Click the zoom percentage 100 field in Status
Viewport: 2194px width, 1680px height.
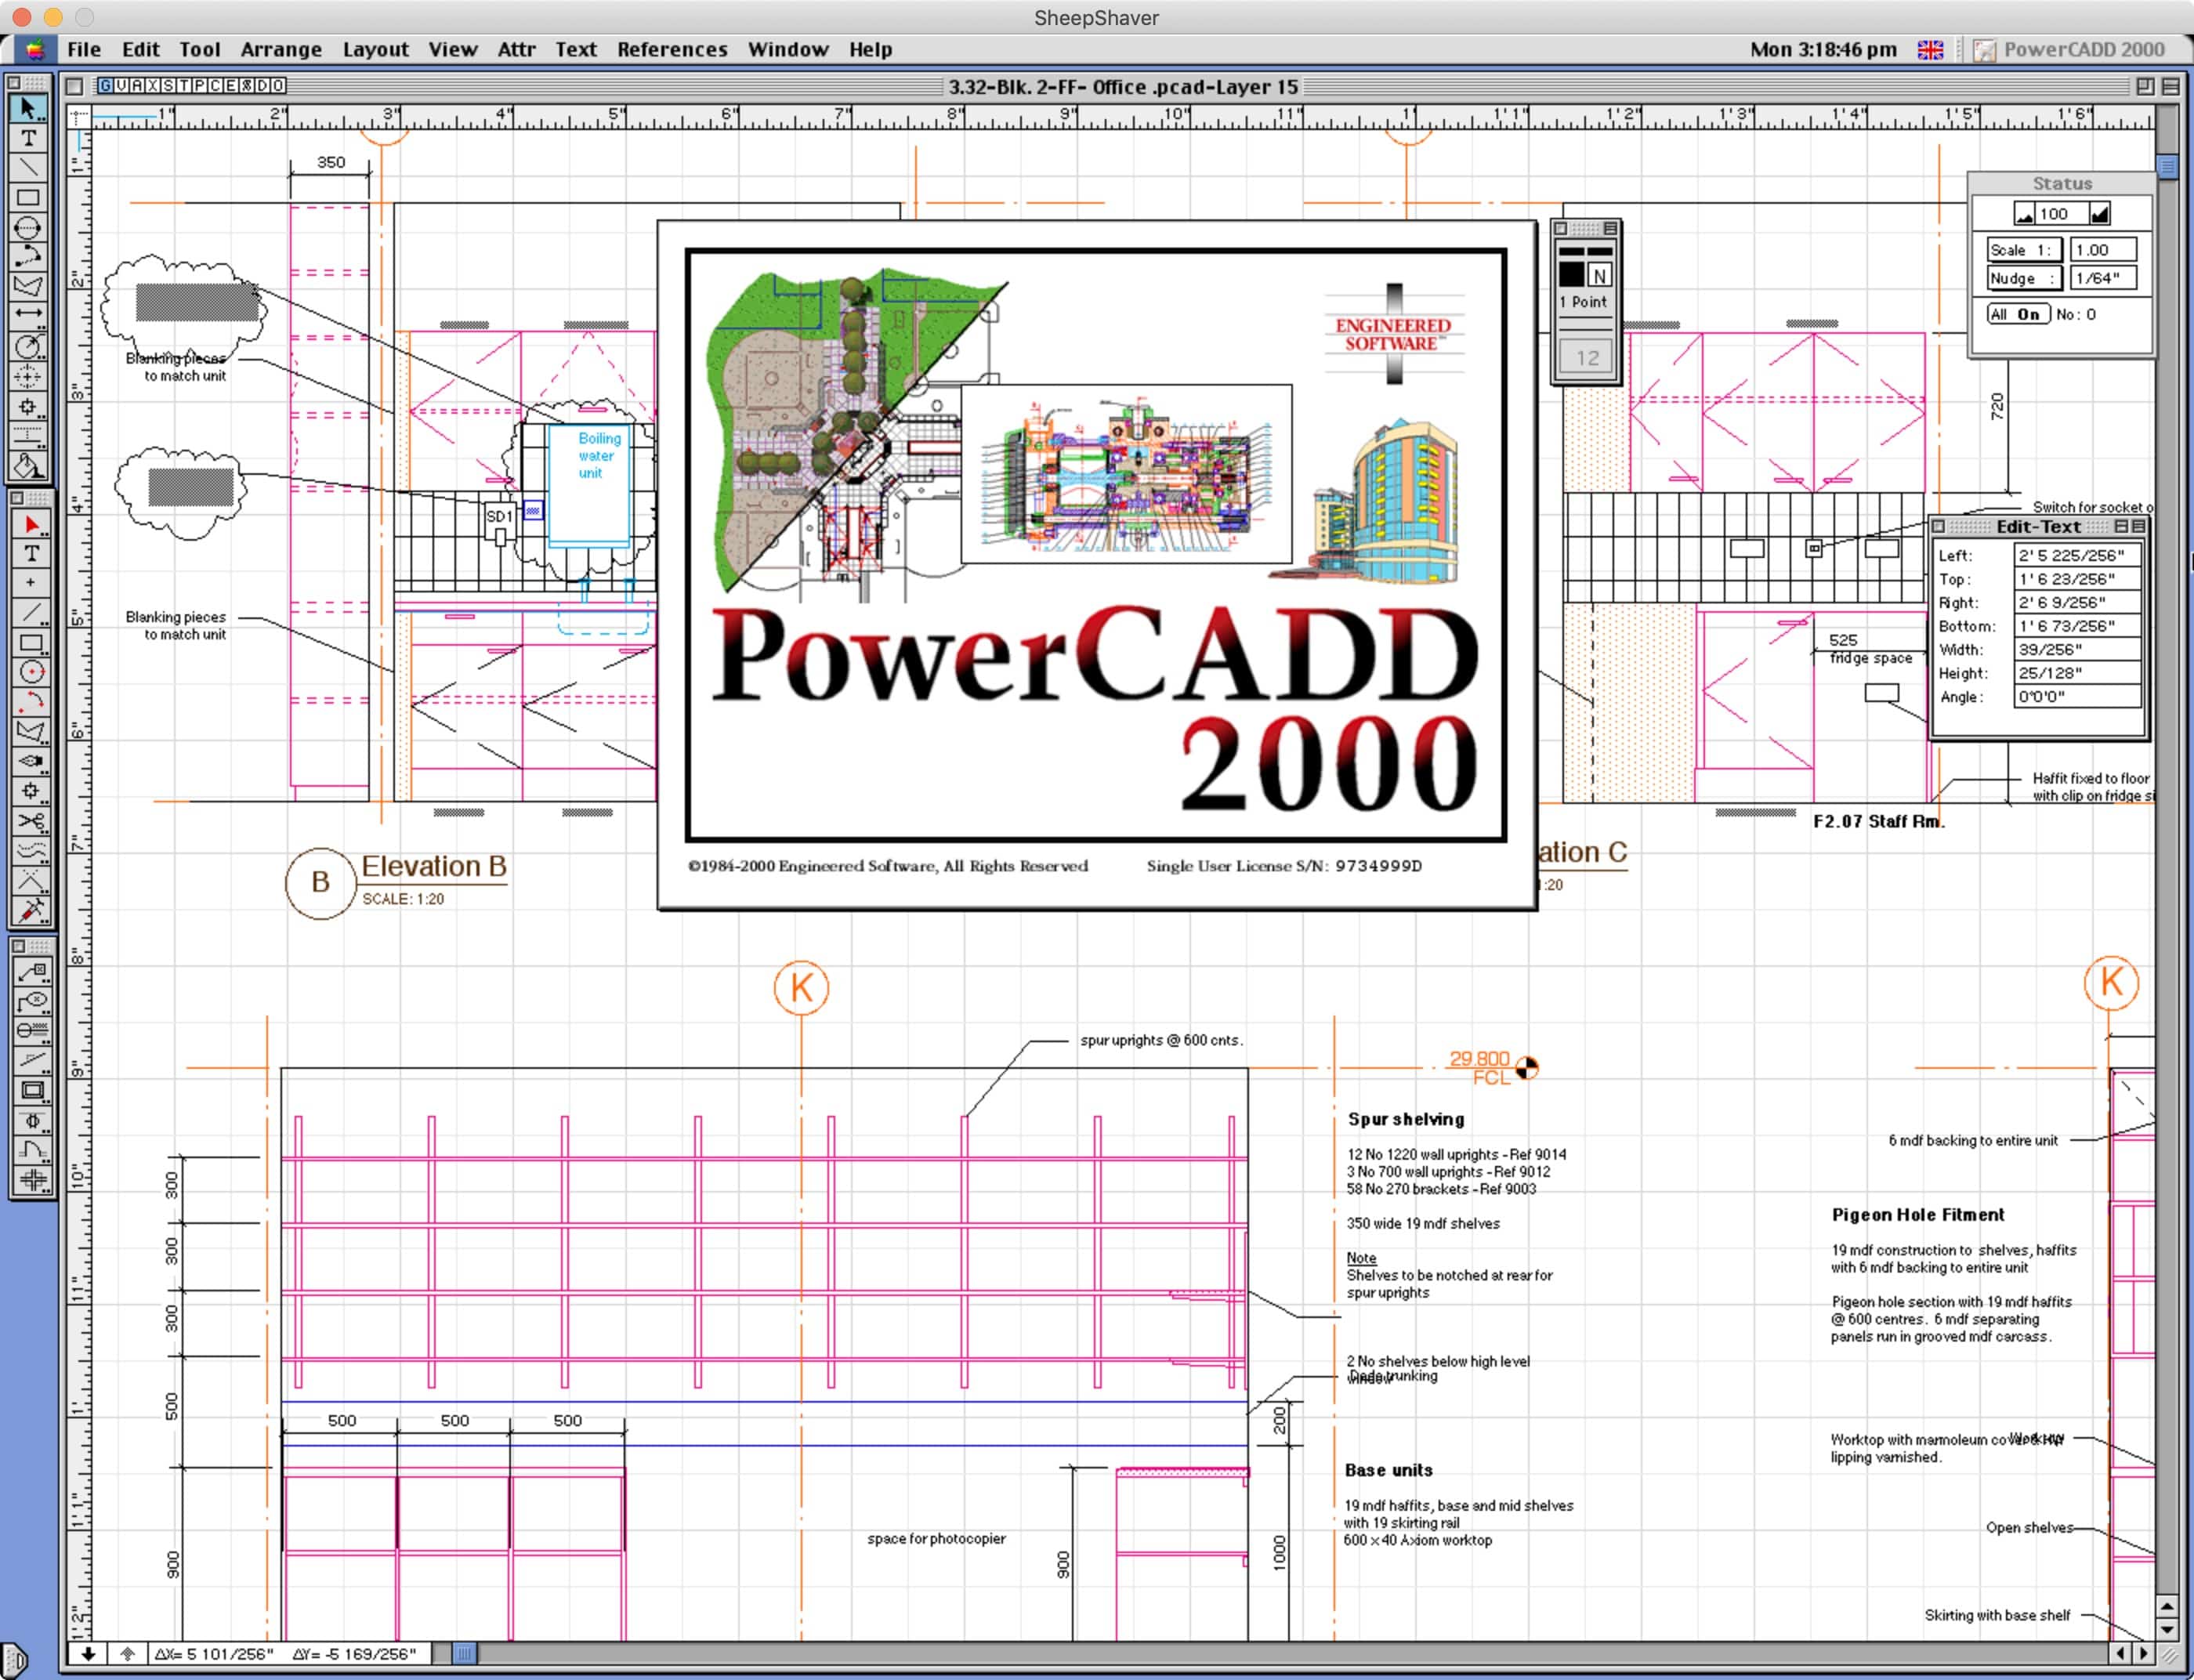coord(2061,214)
